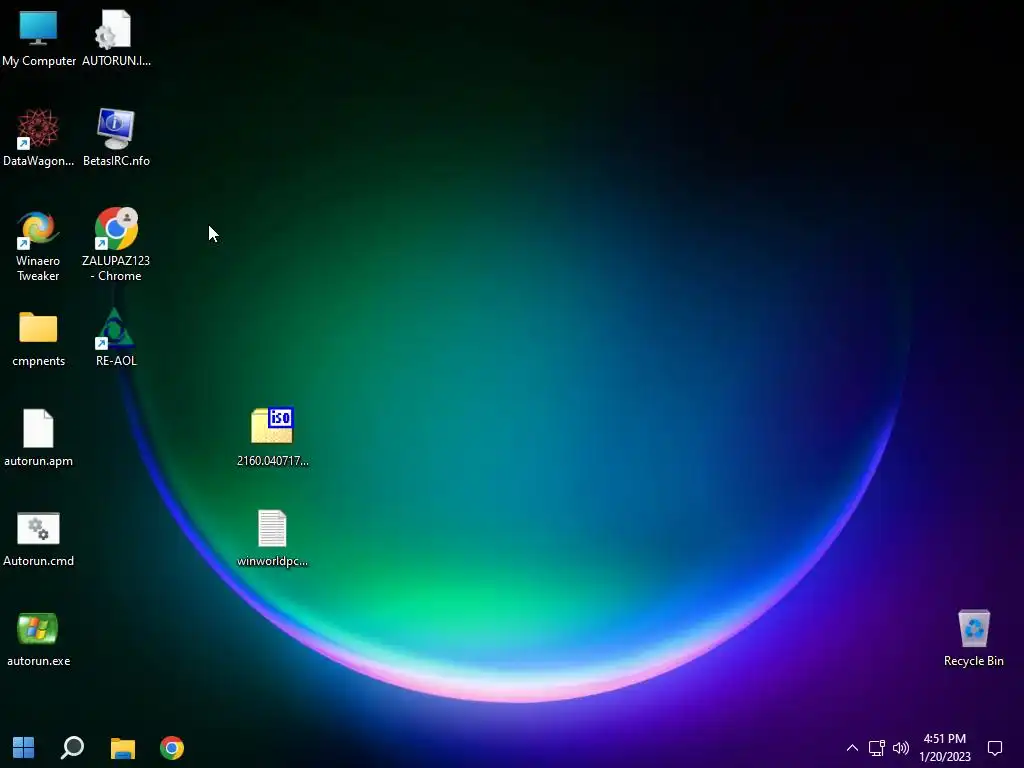Click the "Winaero Tweaker" label text
1024x768 pixels.
tap(38, 268)
